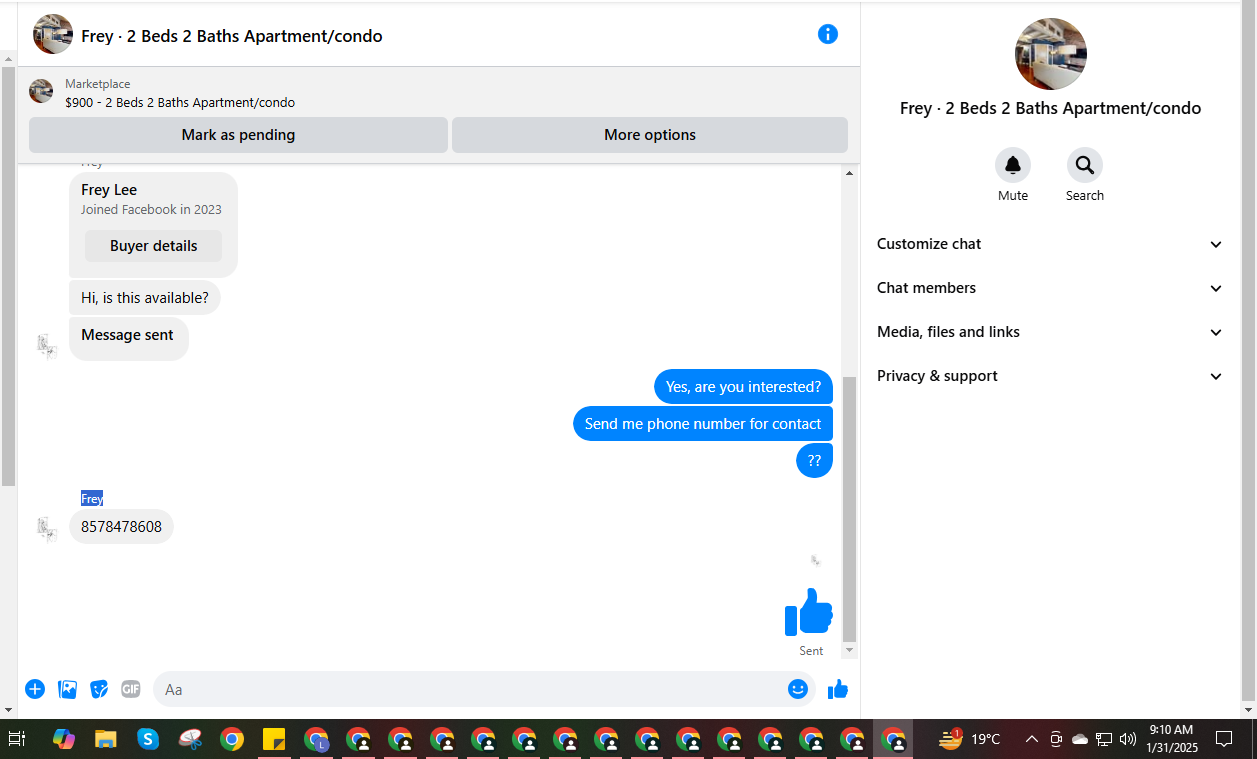Click the 'Send me phone number for contact' bubble
The width and height of the screenshot is (1257, 759).
click(703, 424)
